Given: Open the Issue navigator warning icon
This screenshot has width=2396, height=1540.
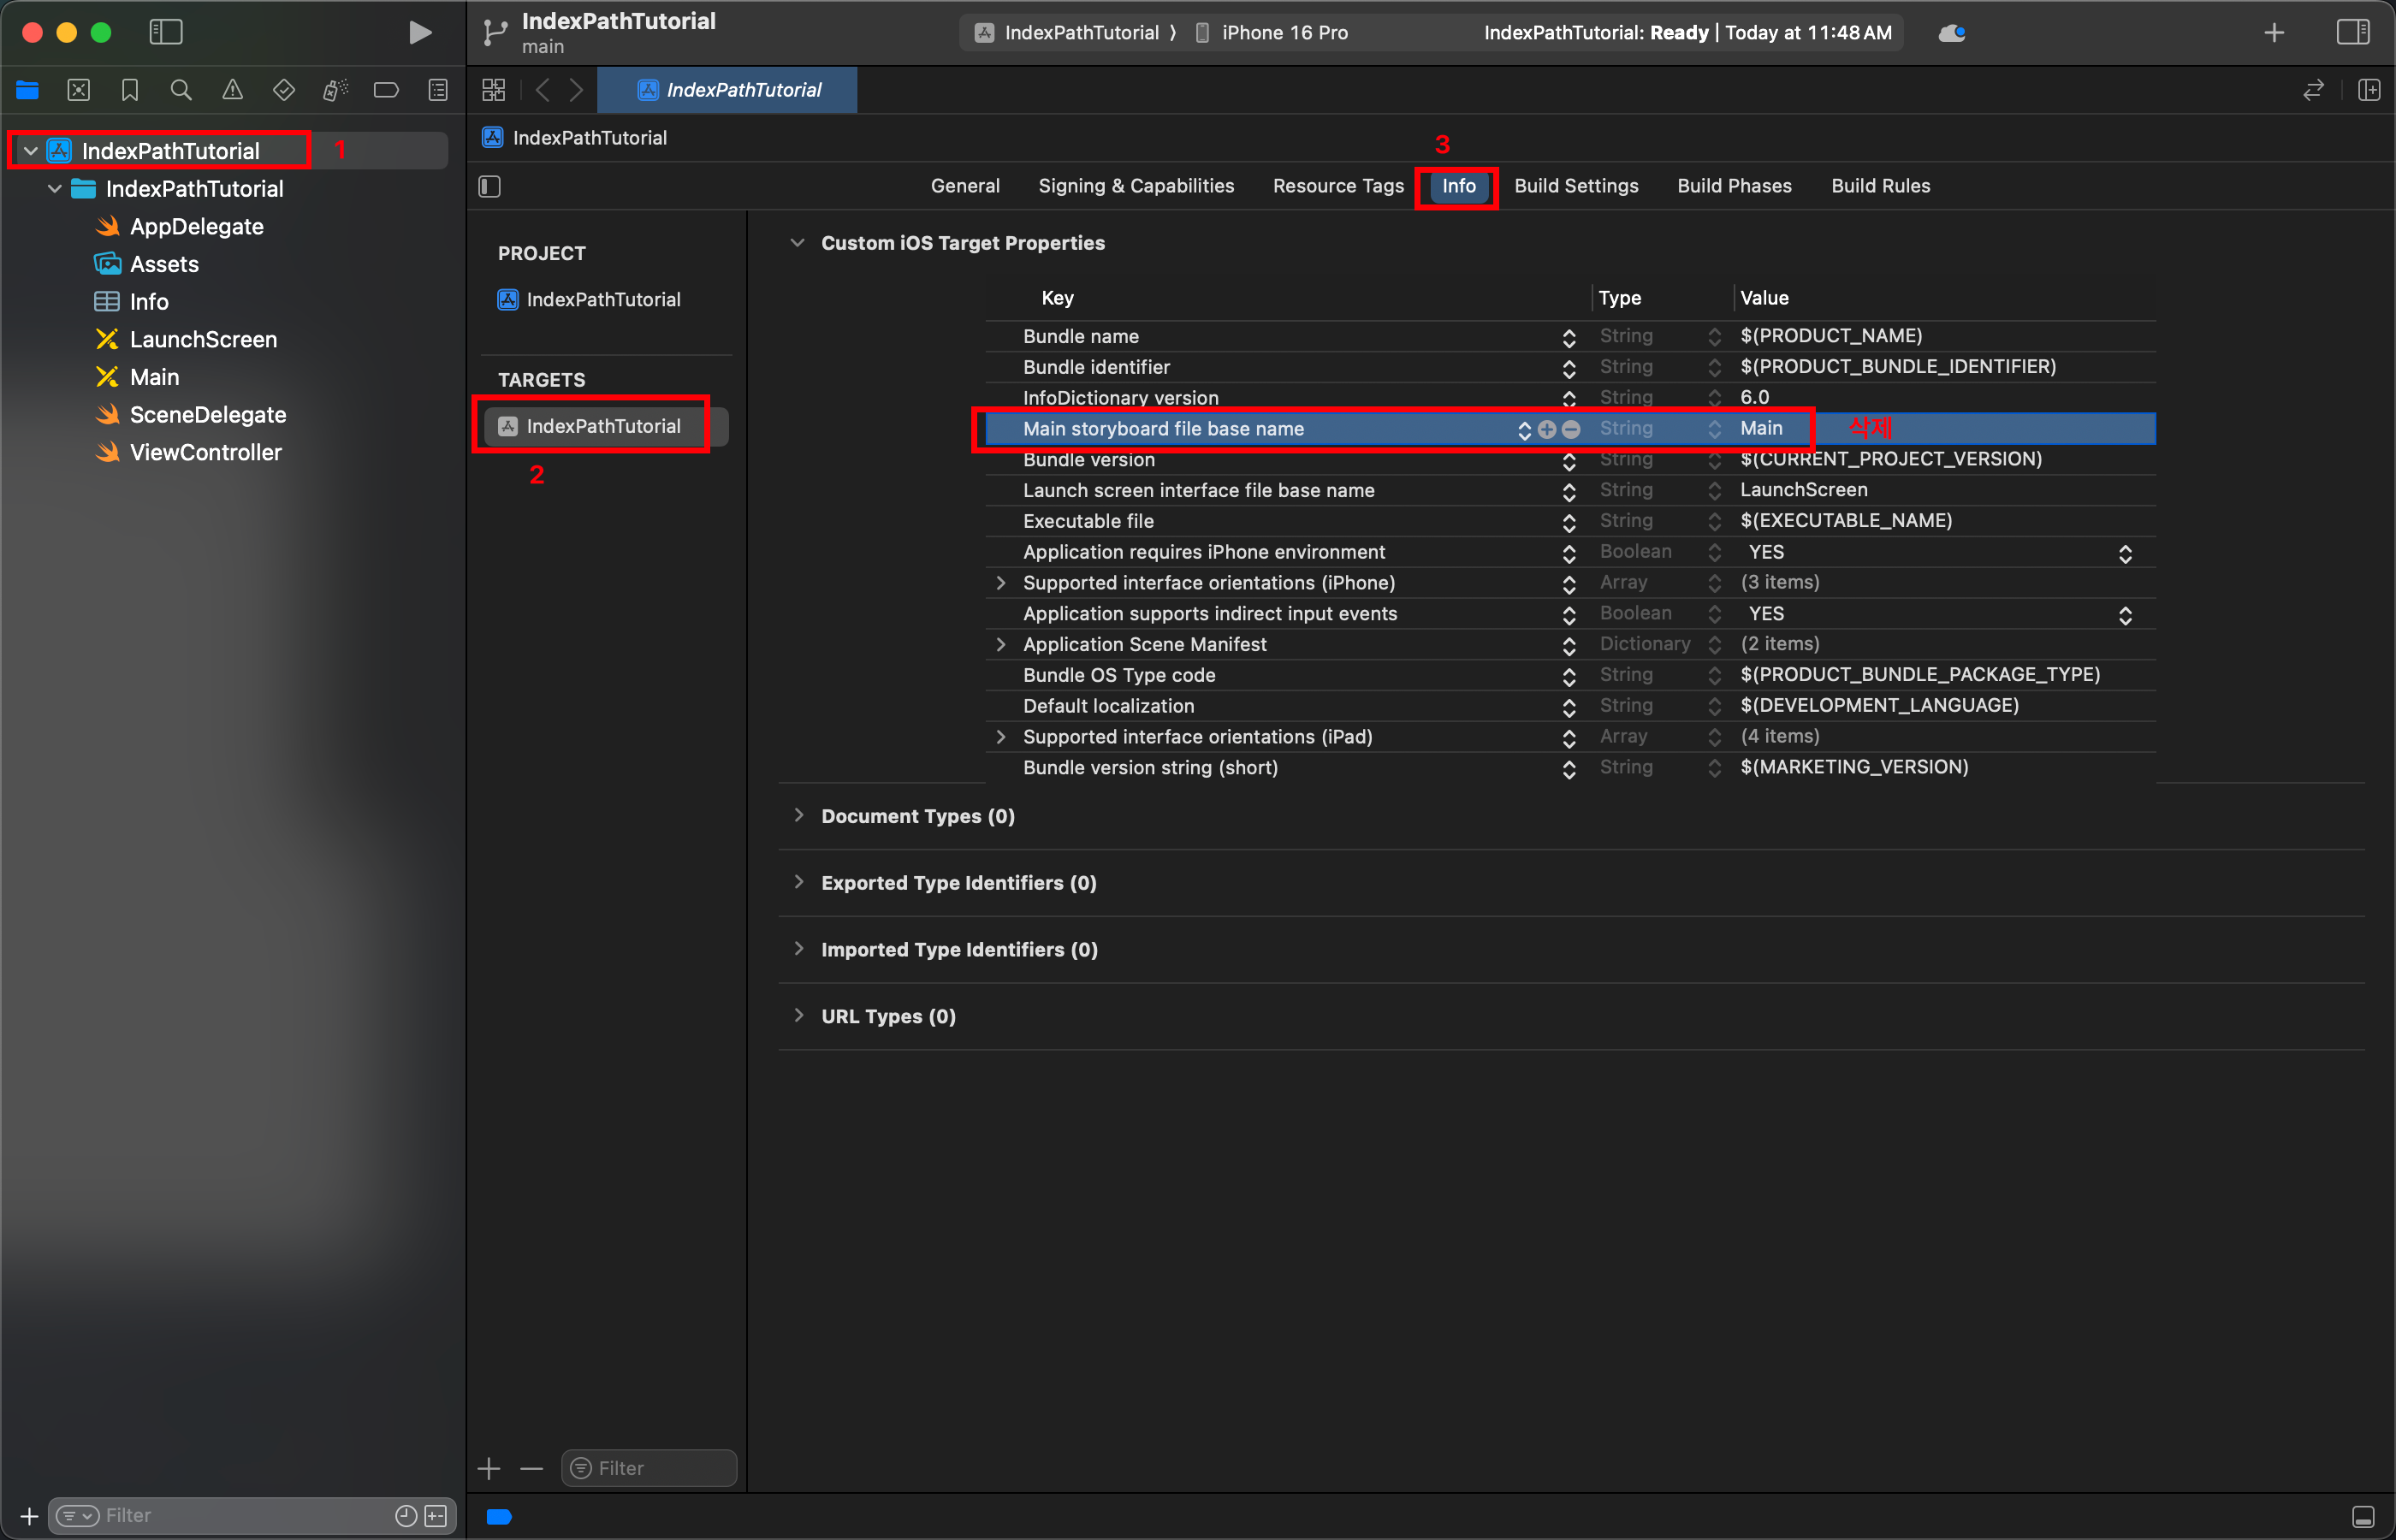Looking at the screenshot, I should tap(232, 90).
